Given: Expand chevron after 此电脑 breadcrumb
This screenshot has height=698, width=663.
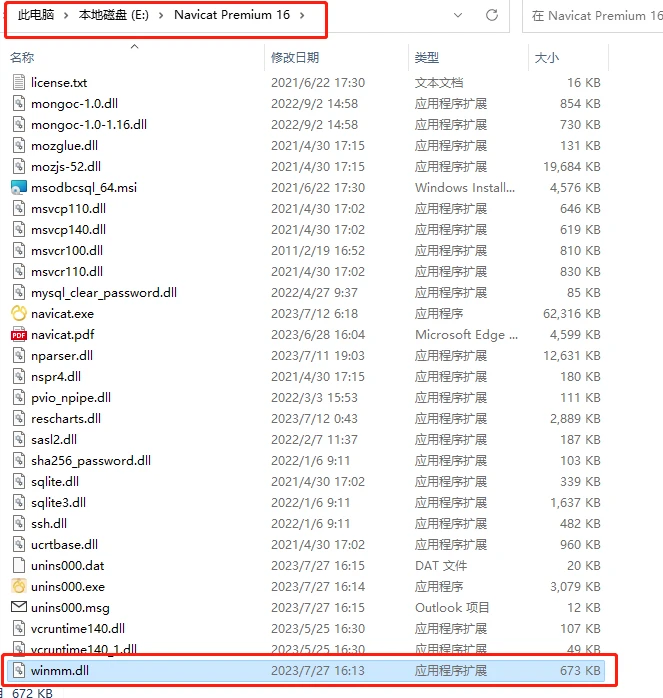Looking at the screenshot, I should [66, 16].
